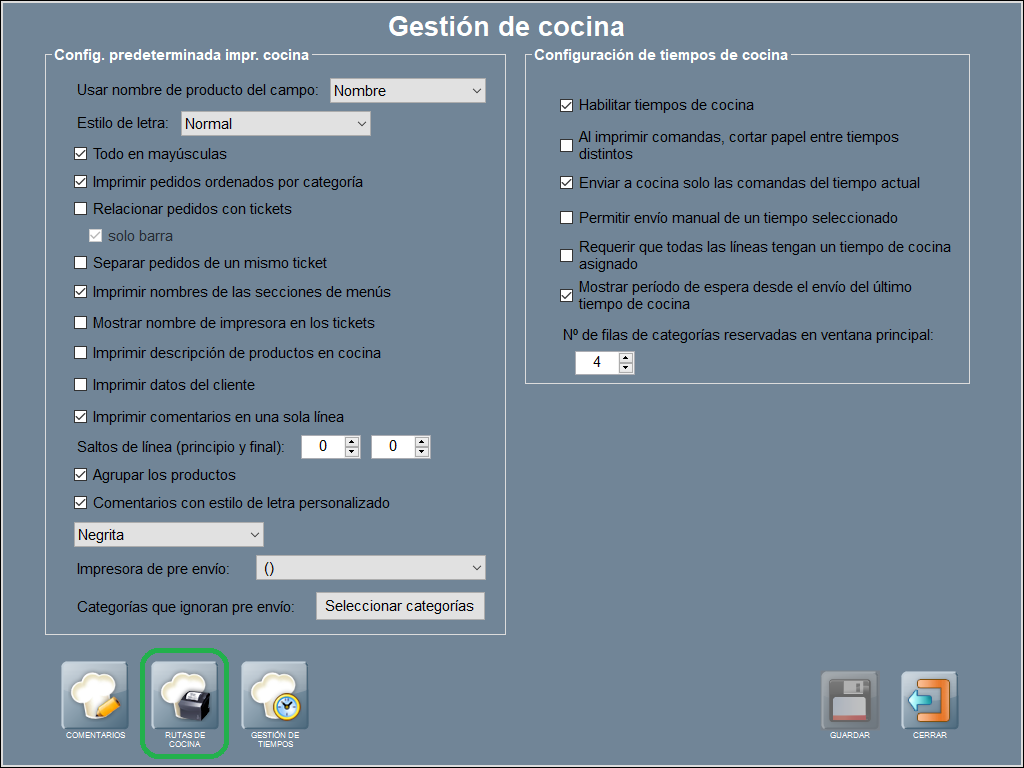Open Gestión de tiempos clock icon
The width and height of the screenshot is (1024, 768).
(274, 696)
